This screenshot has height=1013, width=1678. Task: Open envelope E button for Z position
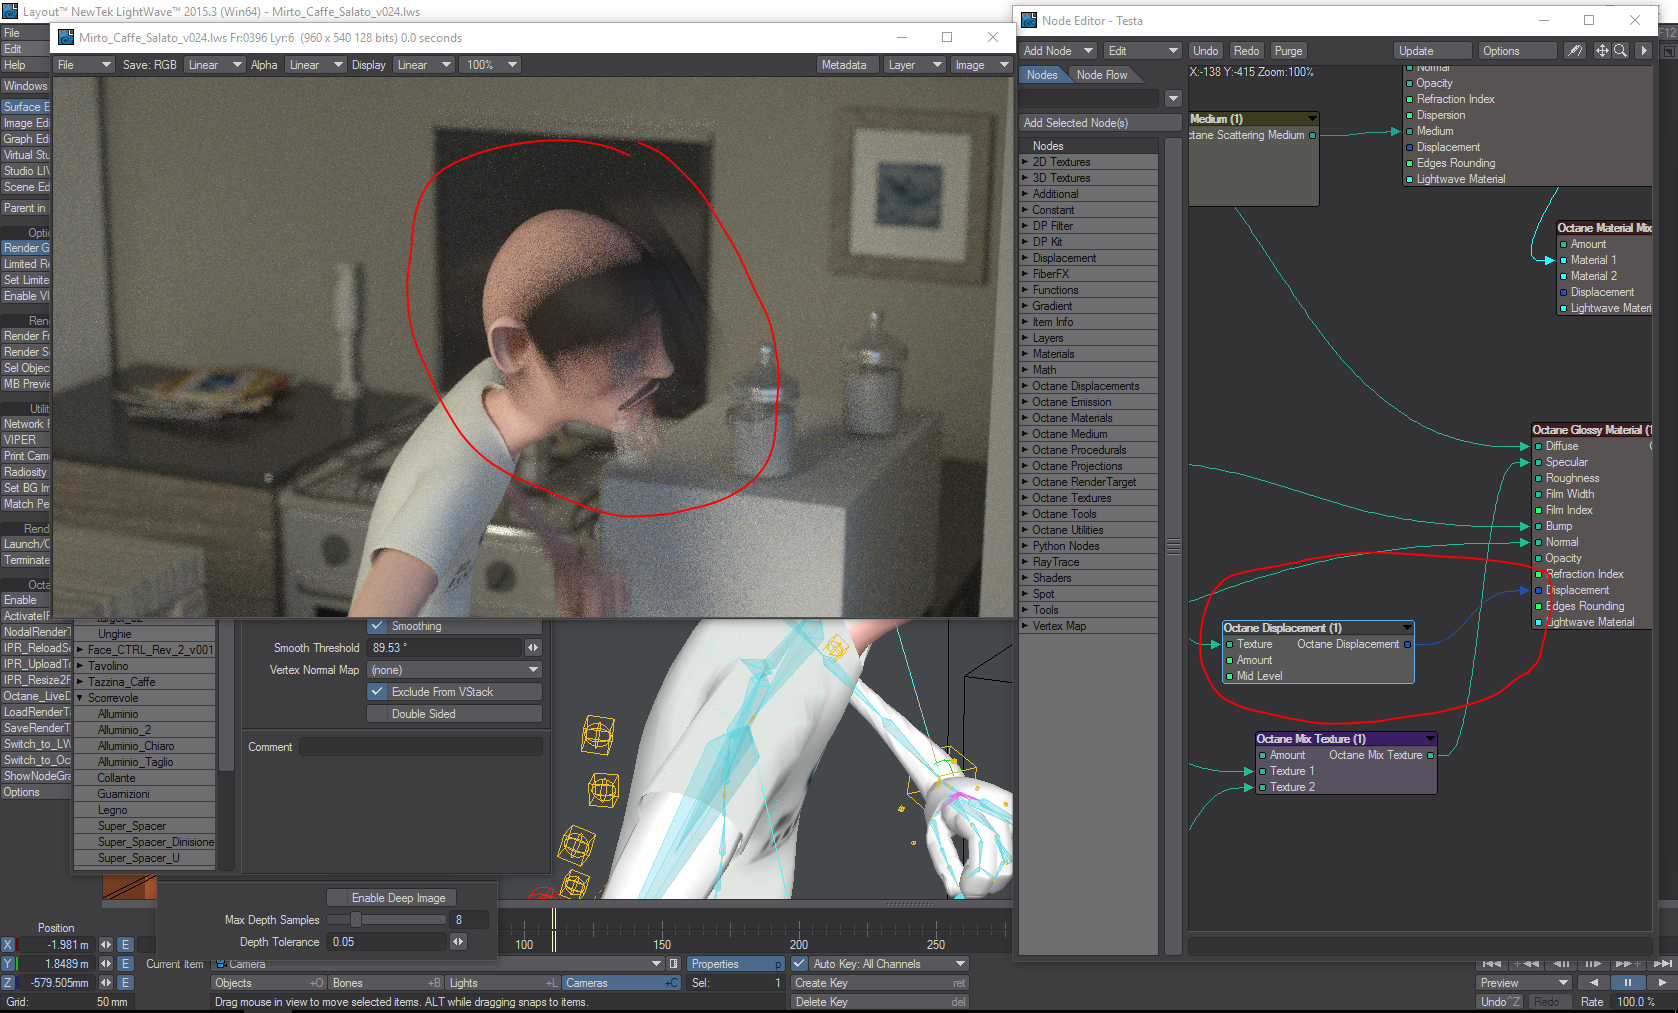[x=125, y=983]
